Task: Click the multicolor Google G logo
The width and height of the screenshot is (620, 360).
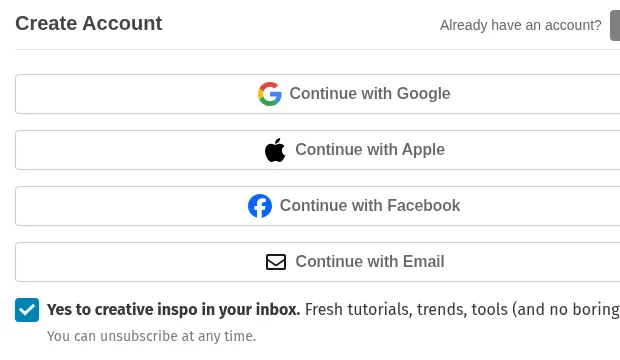Action: [x=270, y=94]
